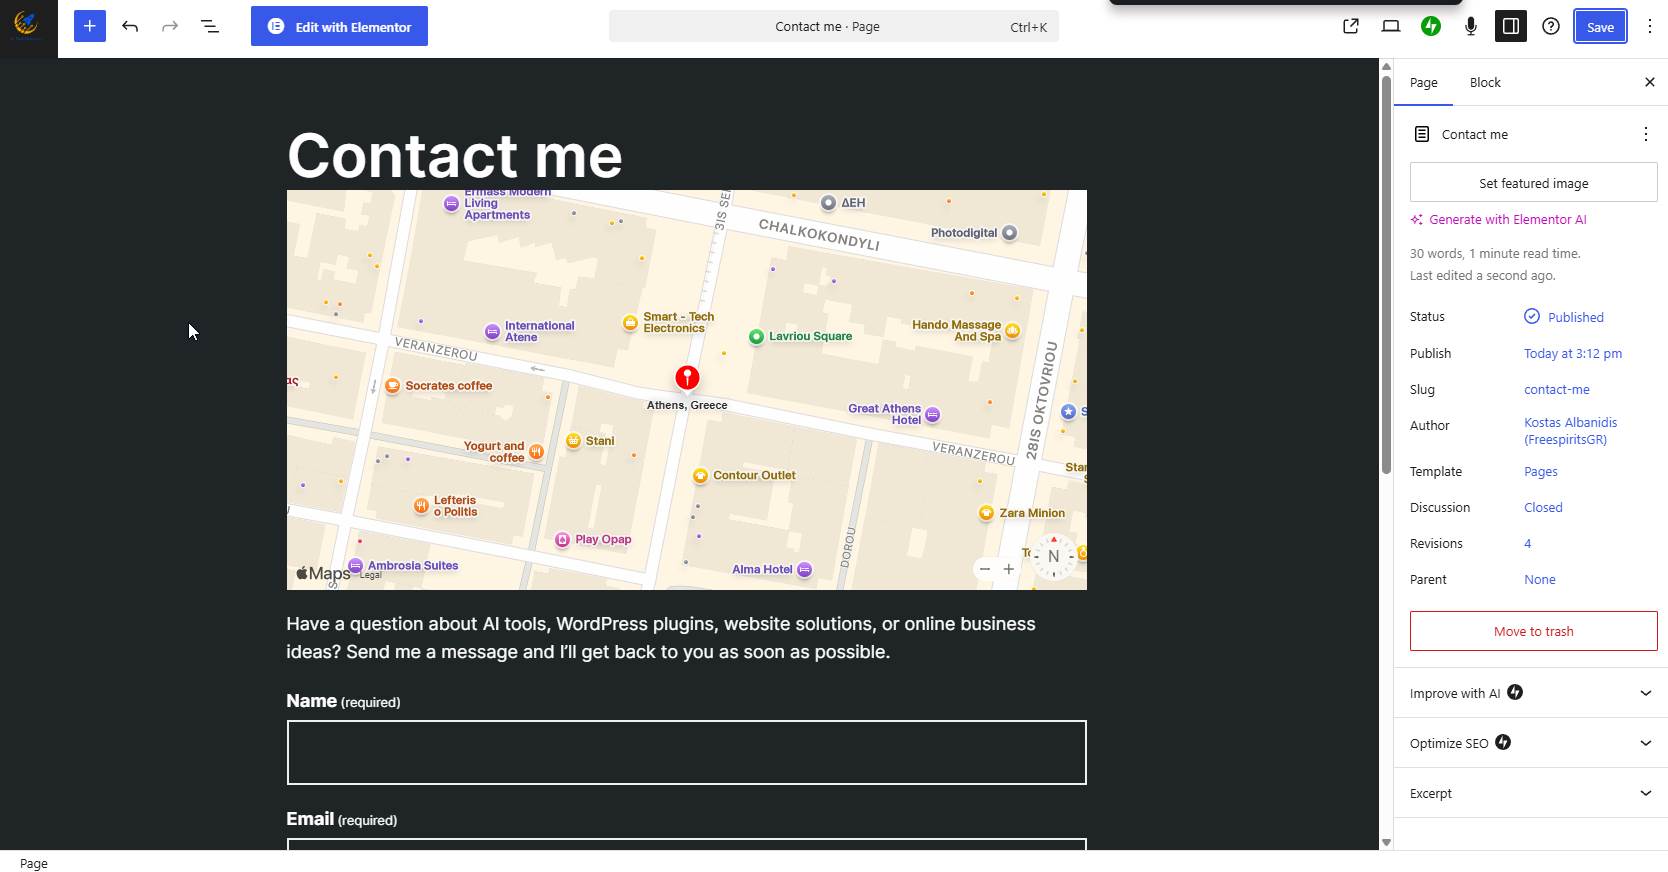The image size is (1668, 872).
Task: Open the Jetpack sidebar
Action: coord(1431,26)
